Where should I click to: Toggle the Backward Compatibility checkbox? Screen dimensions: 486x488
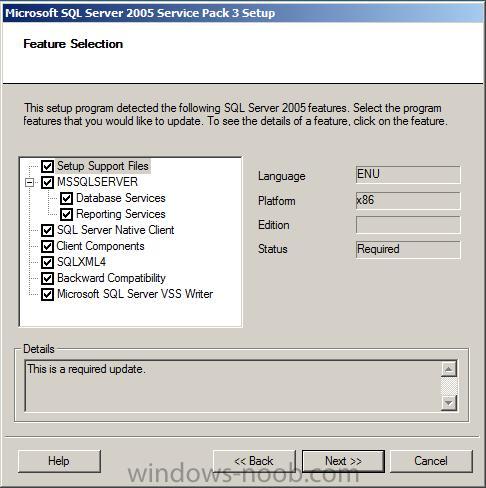pyautogui.click(x=47, y=278)
